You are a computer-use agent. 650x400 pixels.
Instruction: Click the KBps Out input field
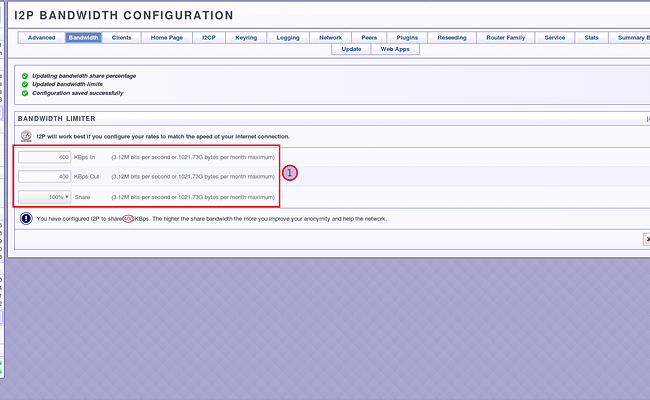click(x=44, y=177)
